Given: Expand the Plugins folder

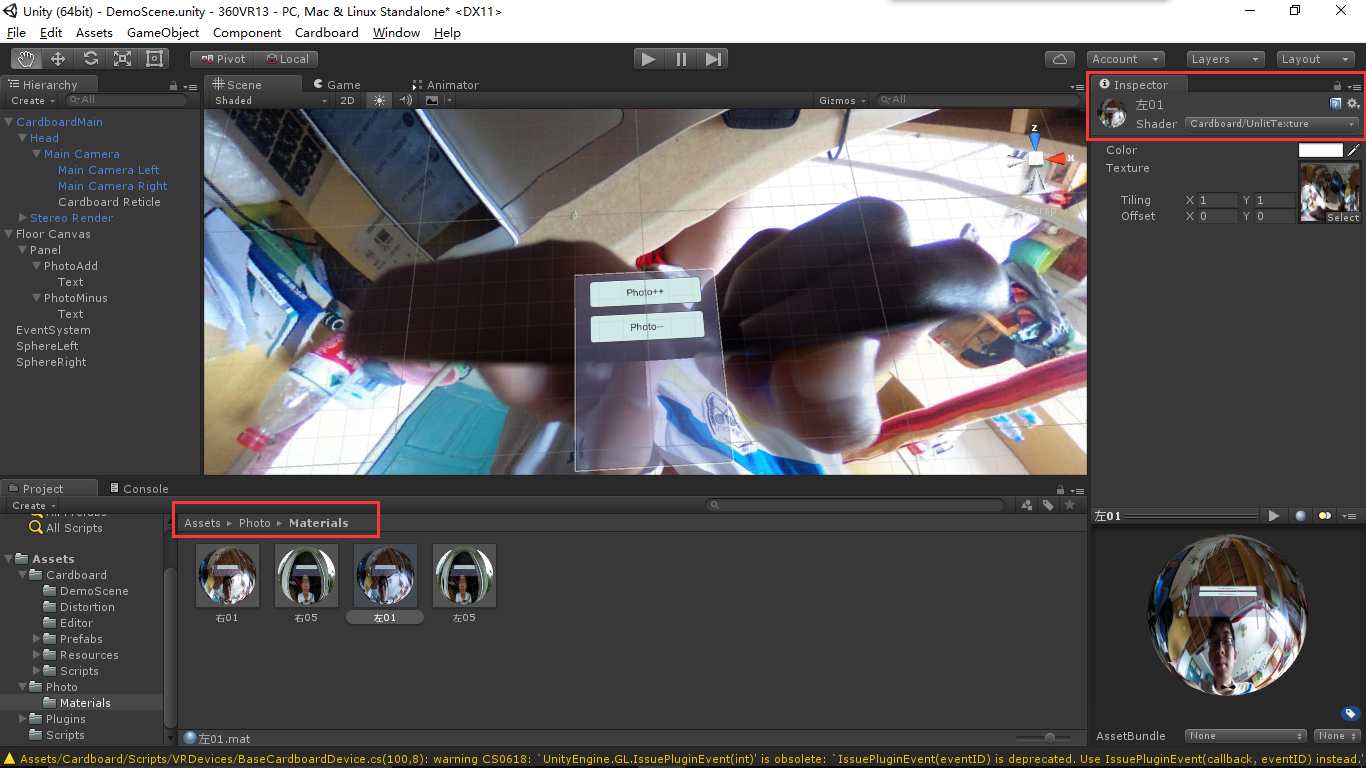Looking at the screenshot, I should [23, 719].
